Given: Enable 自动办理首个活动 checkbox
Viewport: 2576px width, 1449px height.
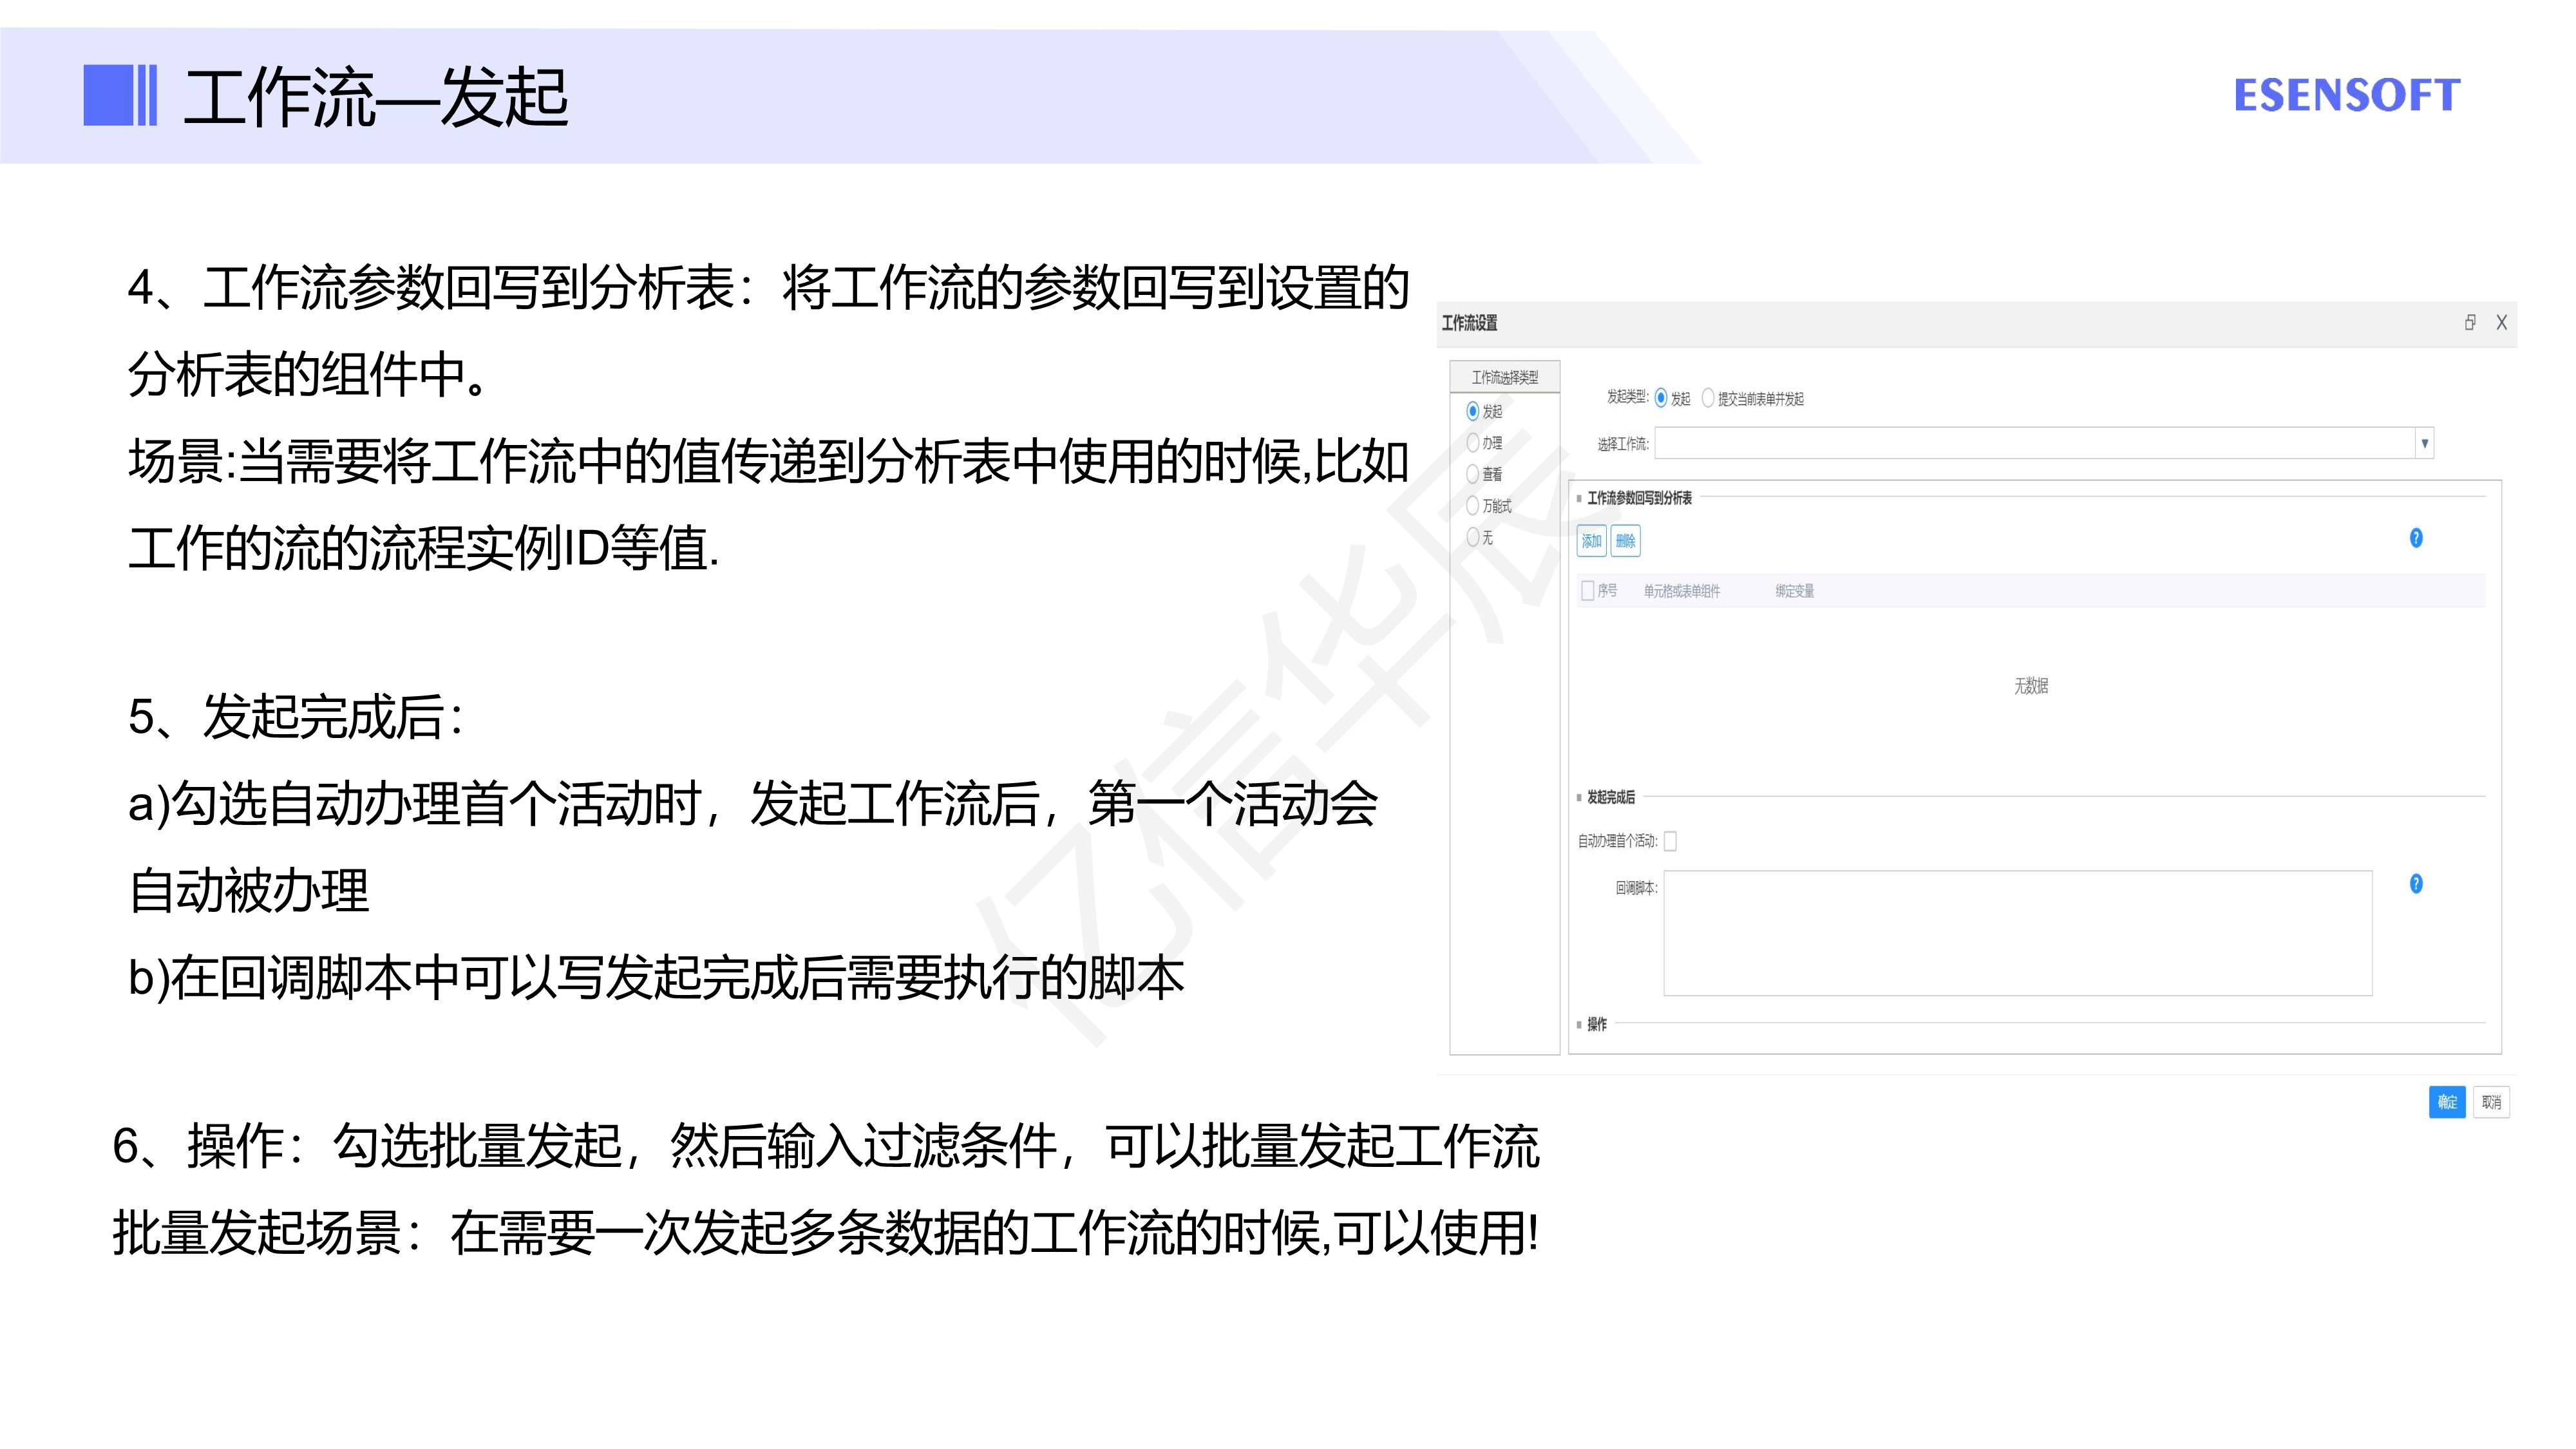Looking at the screenshot, I should coord(1670,841).
